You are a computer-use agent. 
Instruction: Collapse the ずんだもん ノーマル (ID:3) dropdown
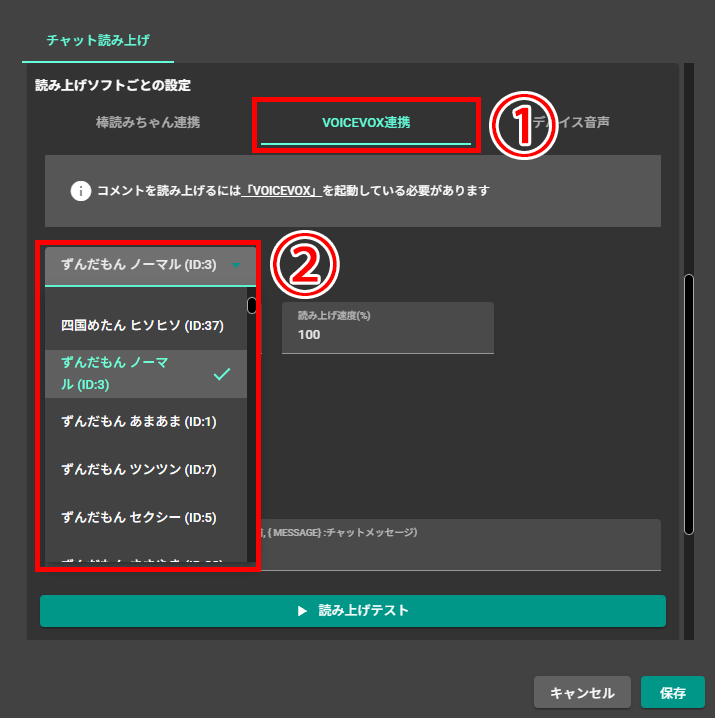point(150,266)
